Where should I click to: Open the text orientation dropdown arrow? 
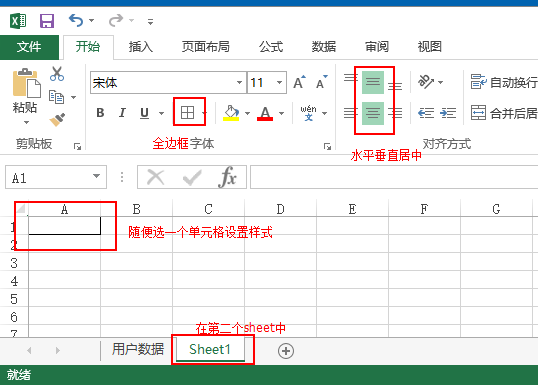(441, 82)
